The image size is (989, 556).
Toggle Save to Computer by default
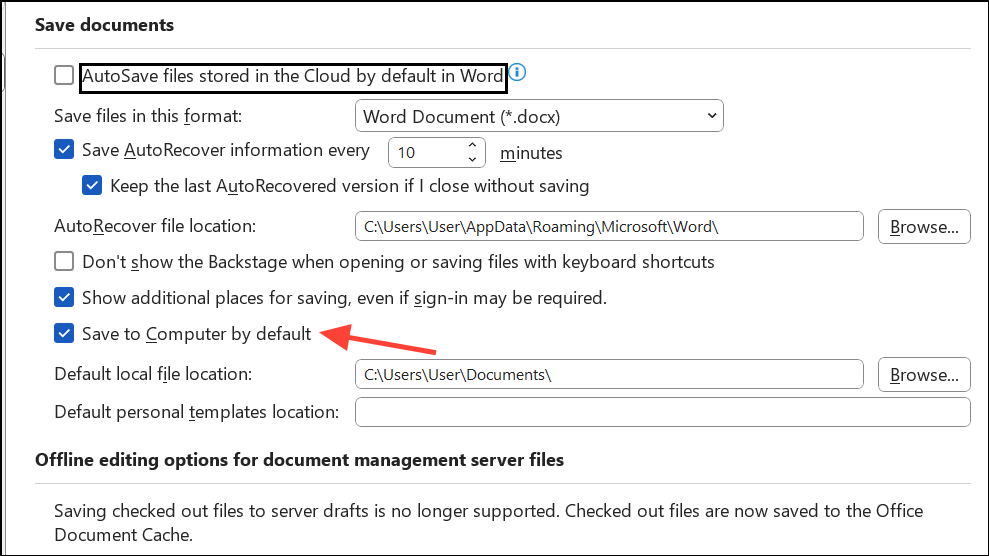click(64, 333)
